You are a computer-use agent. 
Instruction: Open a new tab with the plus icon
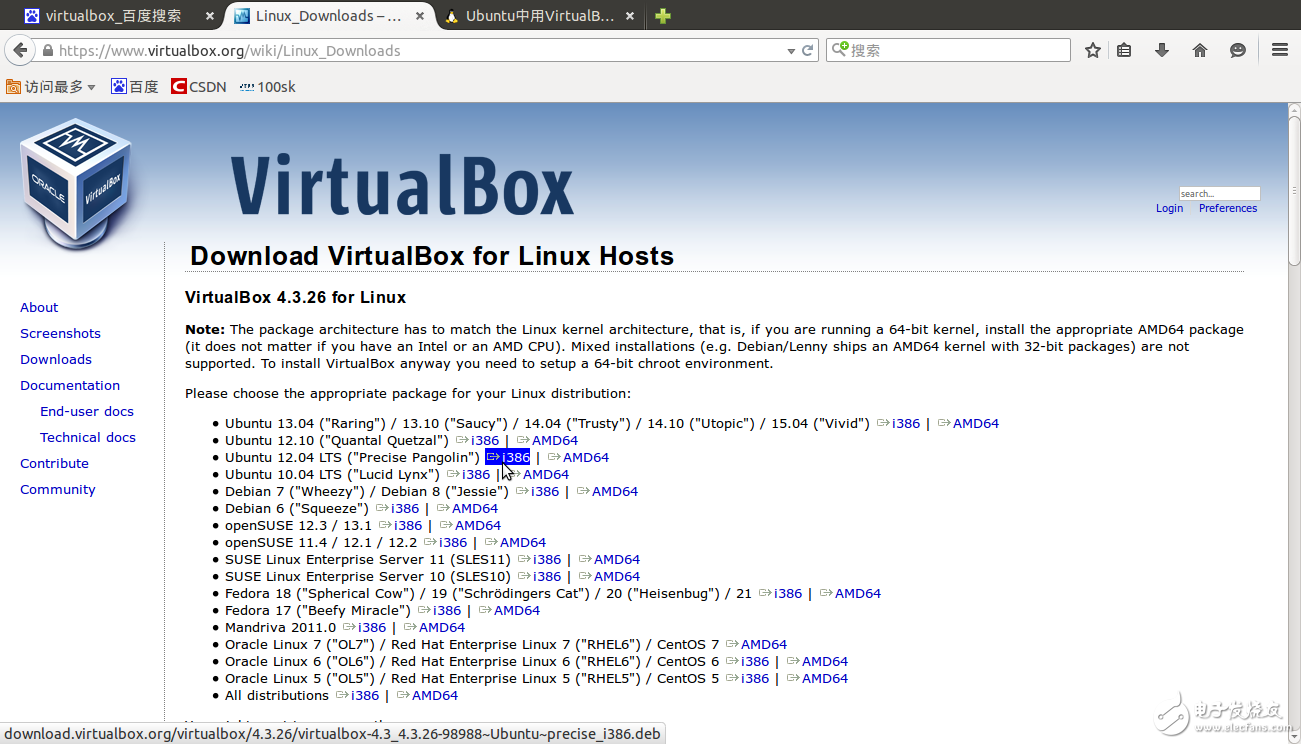pyautogui.click(x=663, y=16)
